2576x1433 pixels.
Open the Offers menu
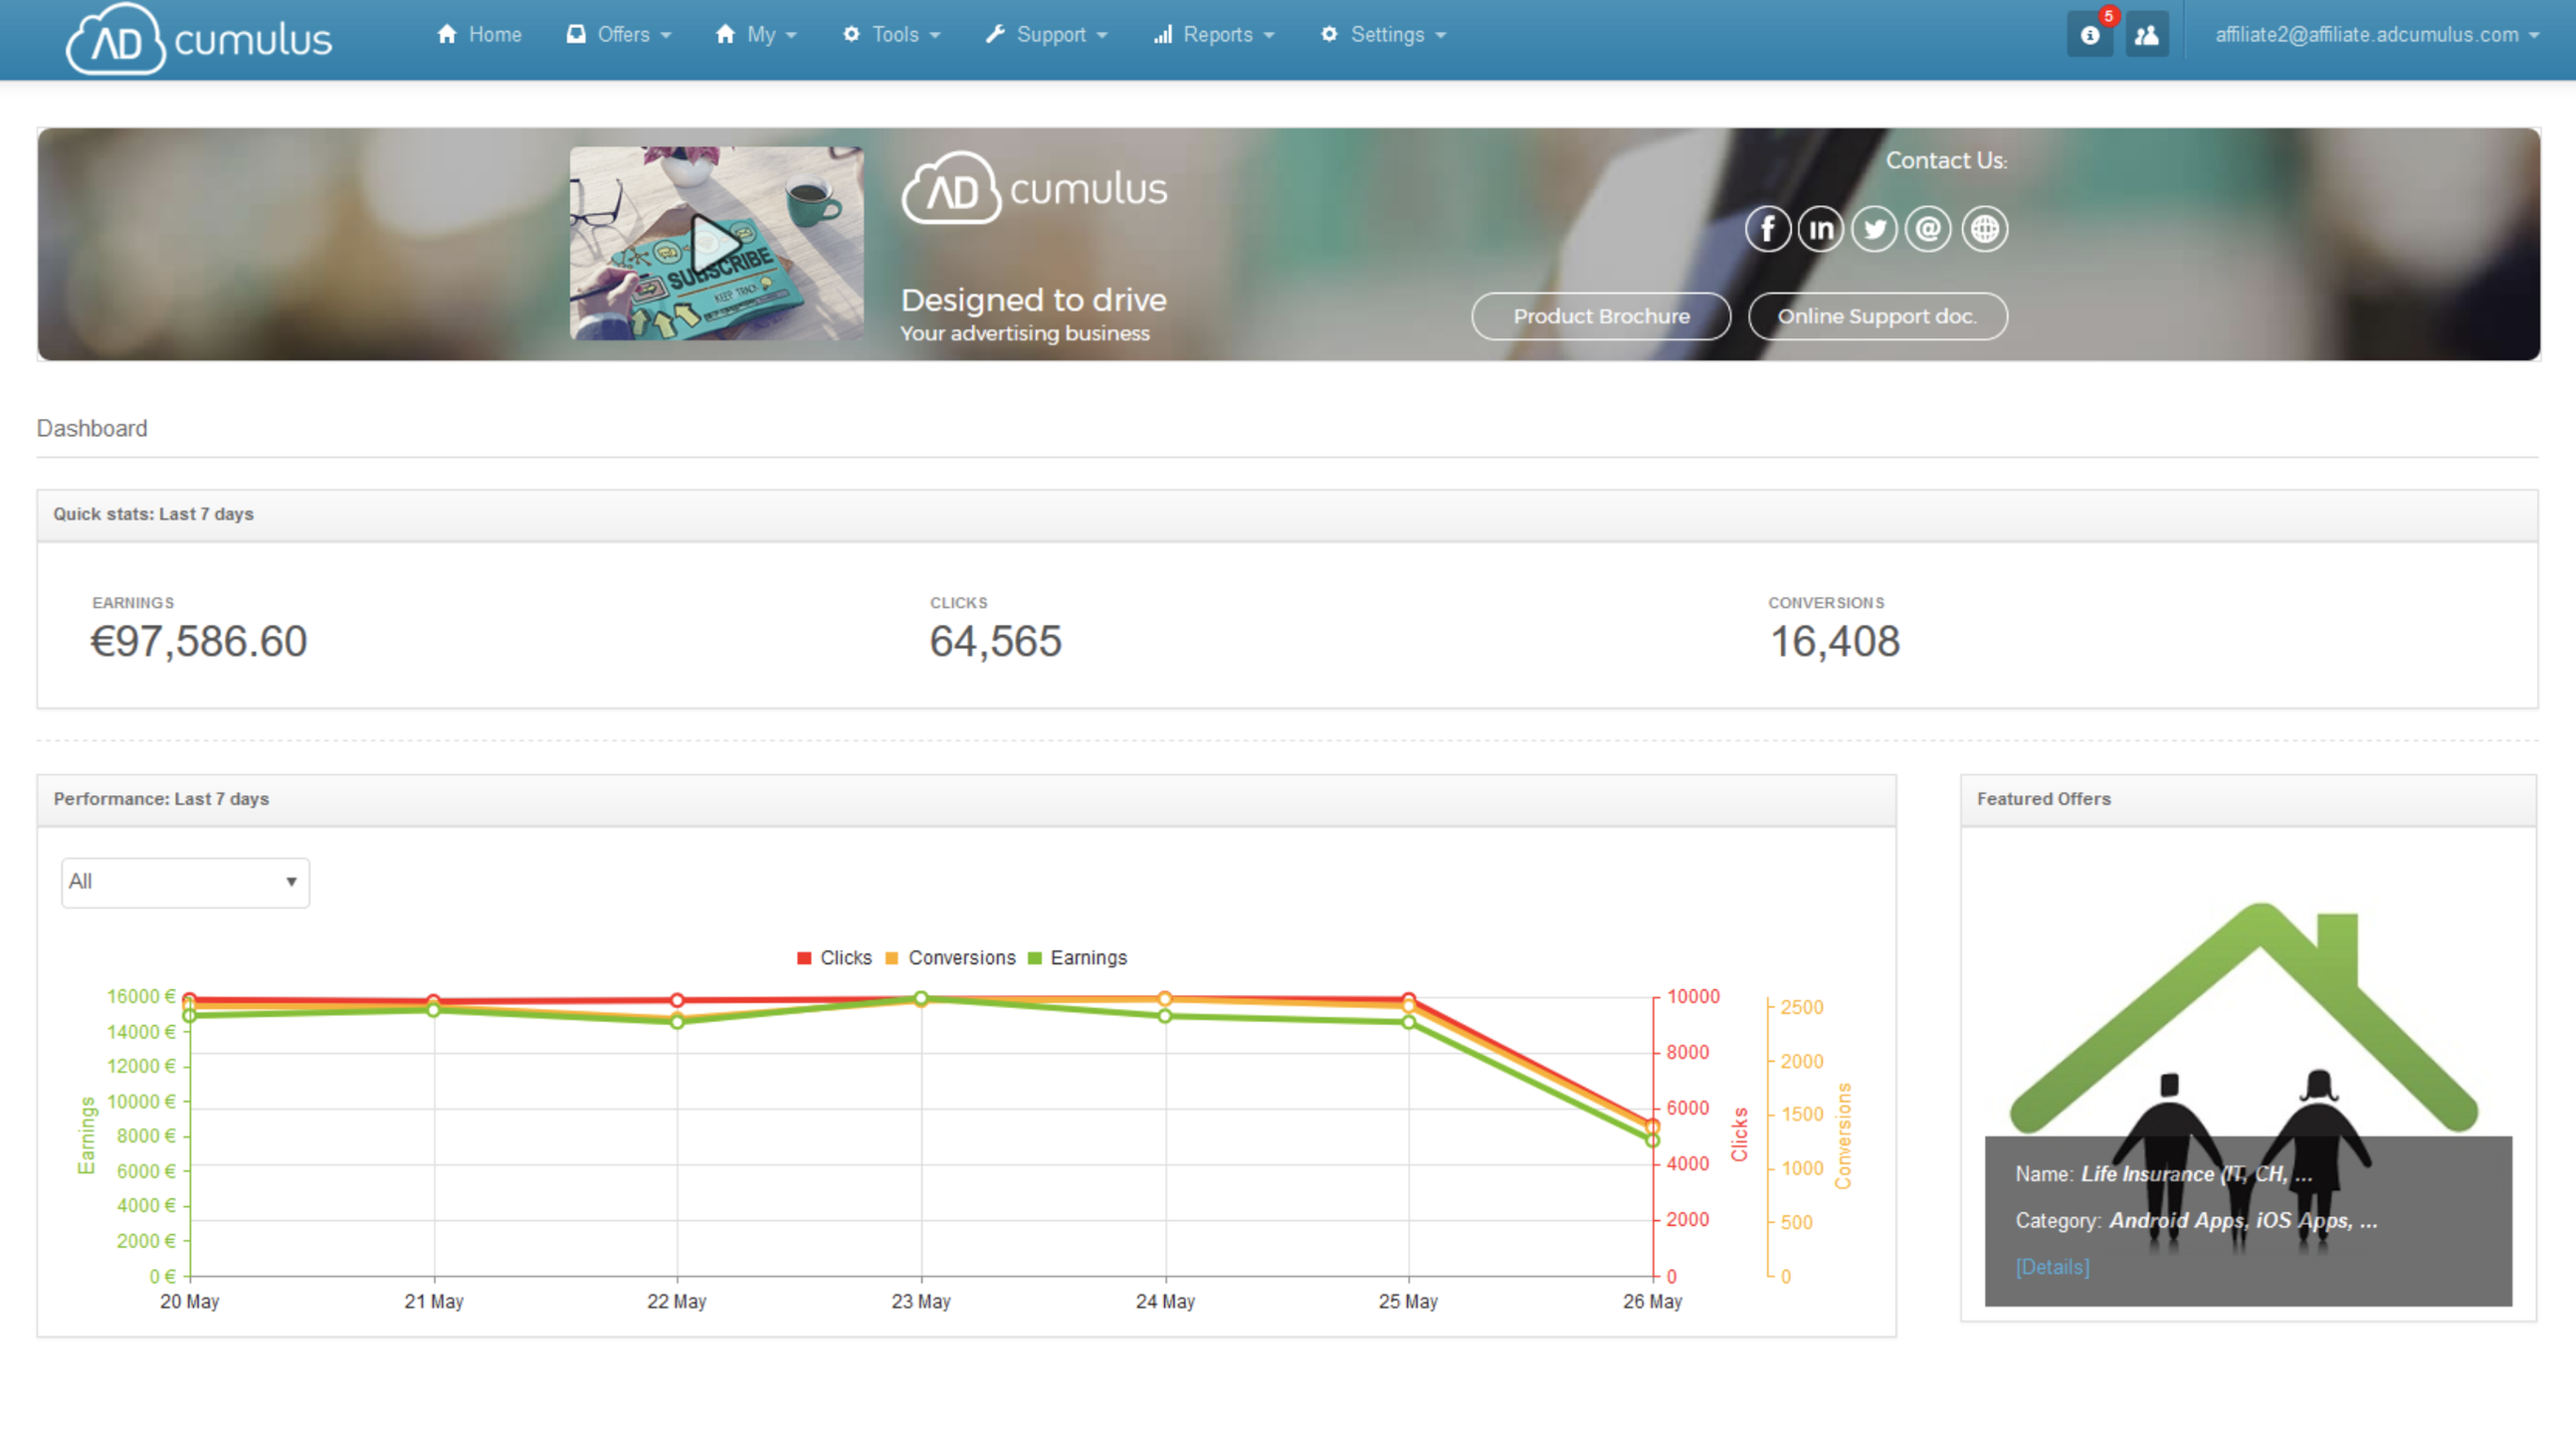click(619, 34)
